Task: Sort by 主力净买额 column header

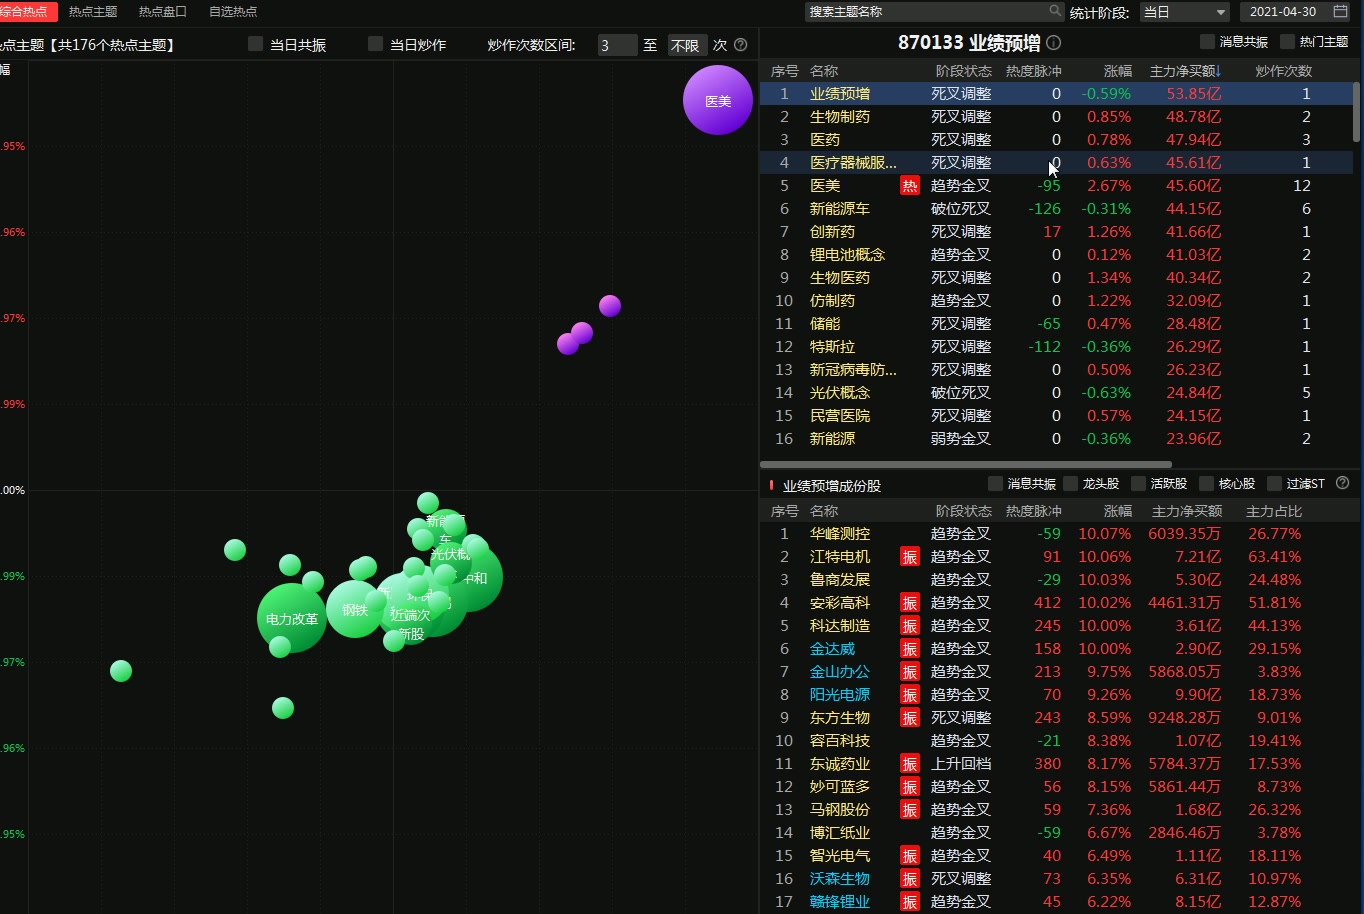Action: tap(1185, 71)
